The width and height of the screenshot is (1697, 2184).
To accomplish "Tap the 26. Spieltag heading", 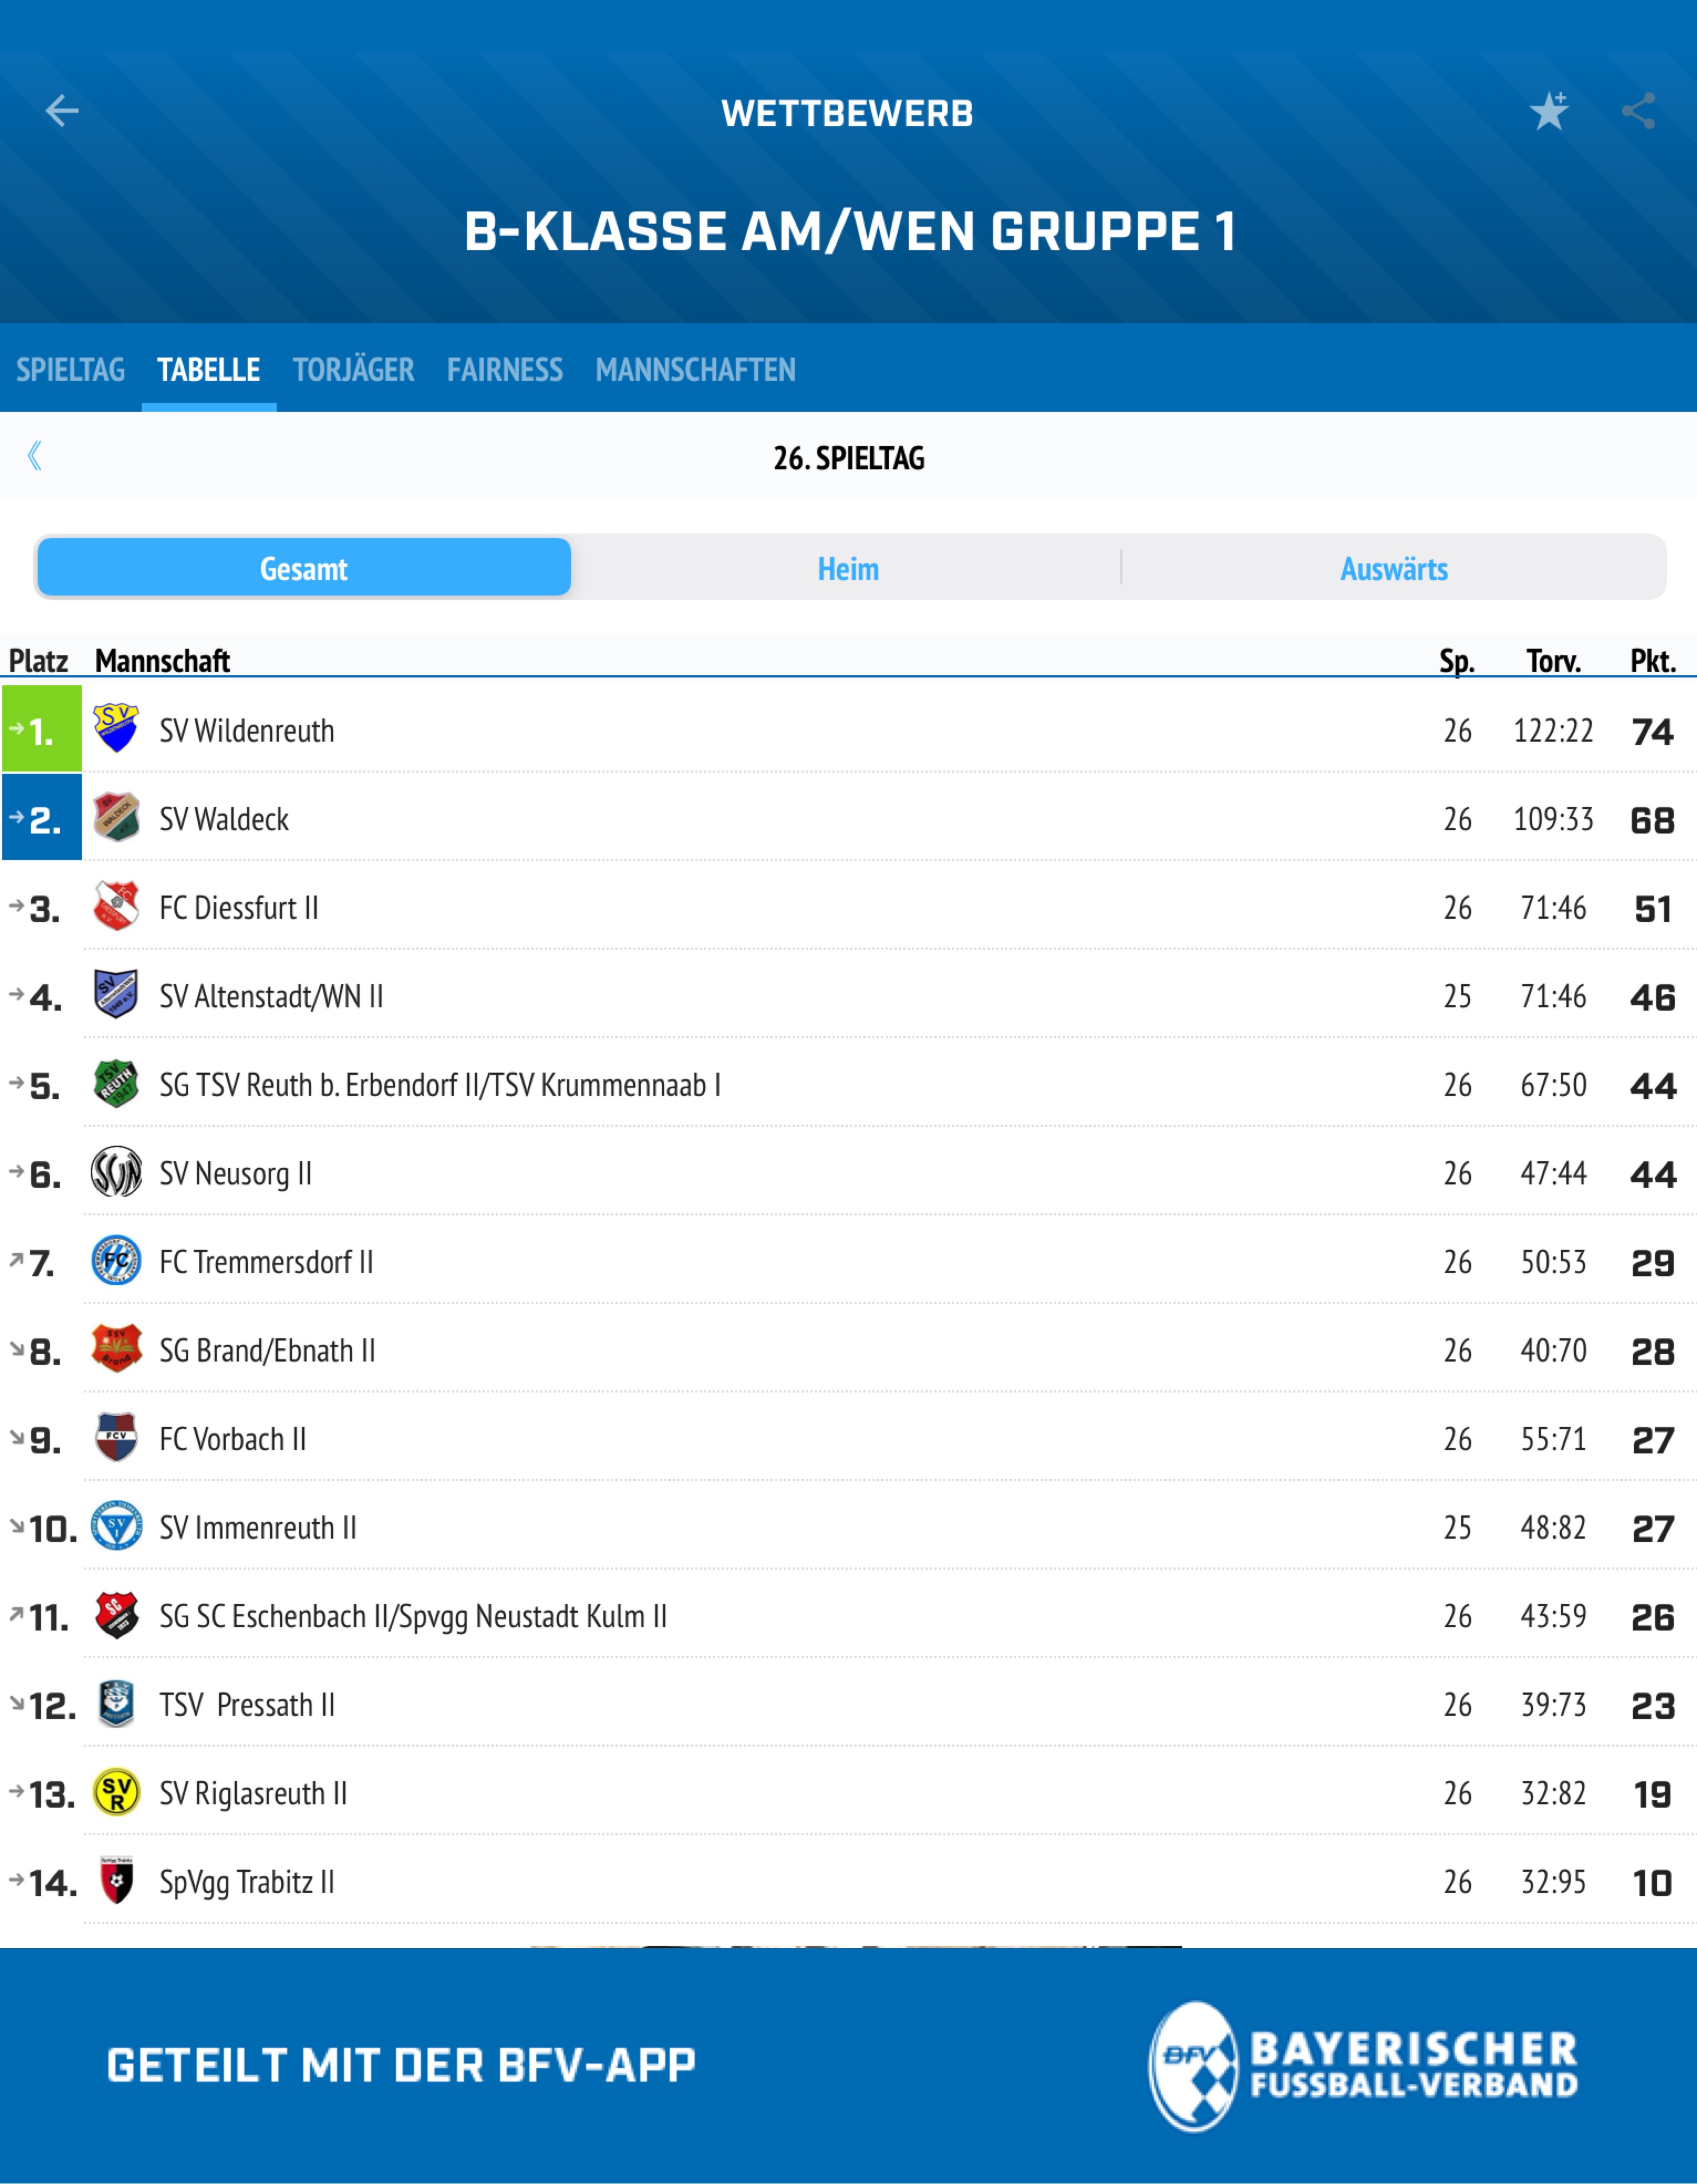I will click(848, 458).
